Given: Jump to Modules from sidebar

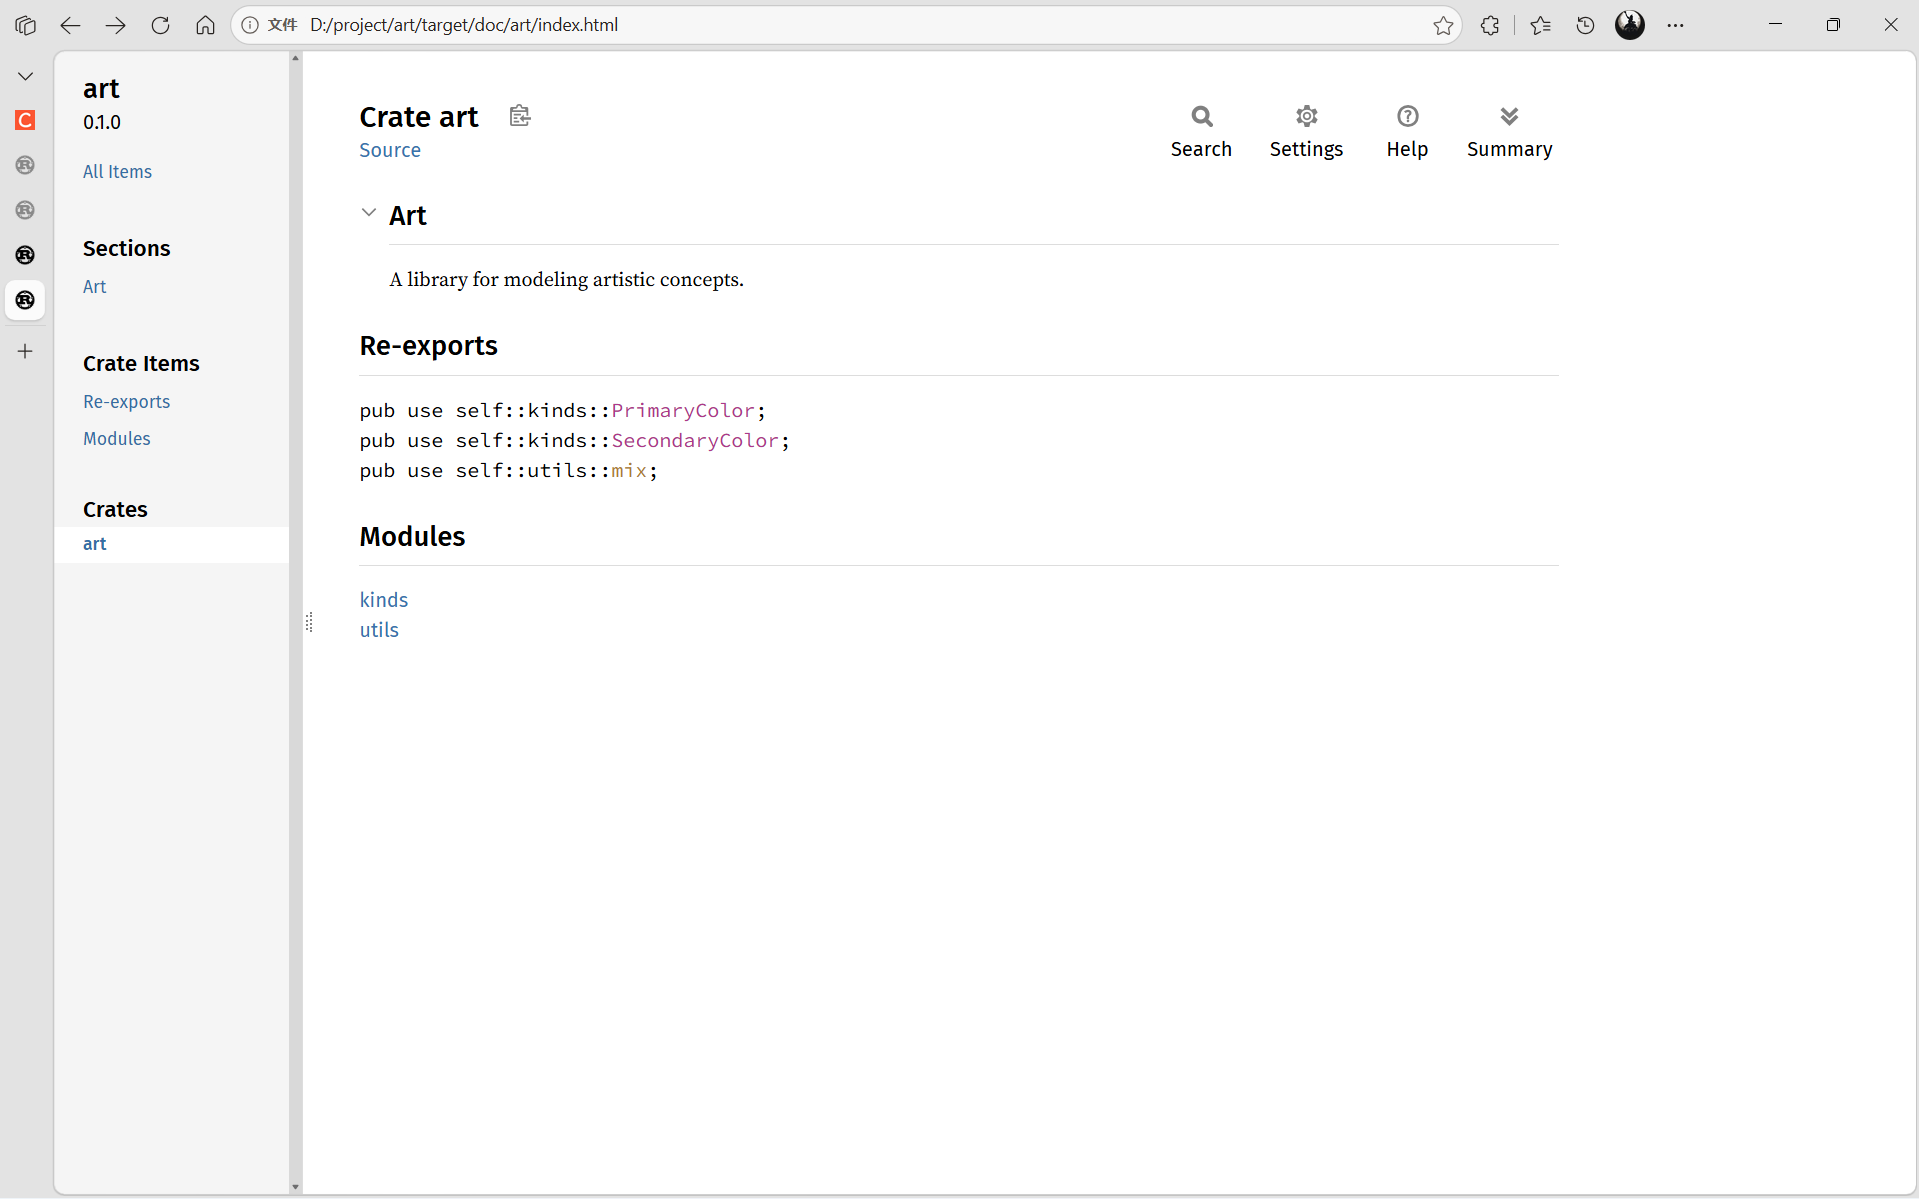Looking at the screenshot, I should pyautogui.click(x=116, y=439).
